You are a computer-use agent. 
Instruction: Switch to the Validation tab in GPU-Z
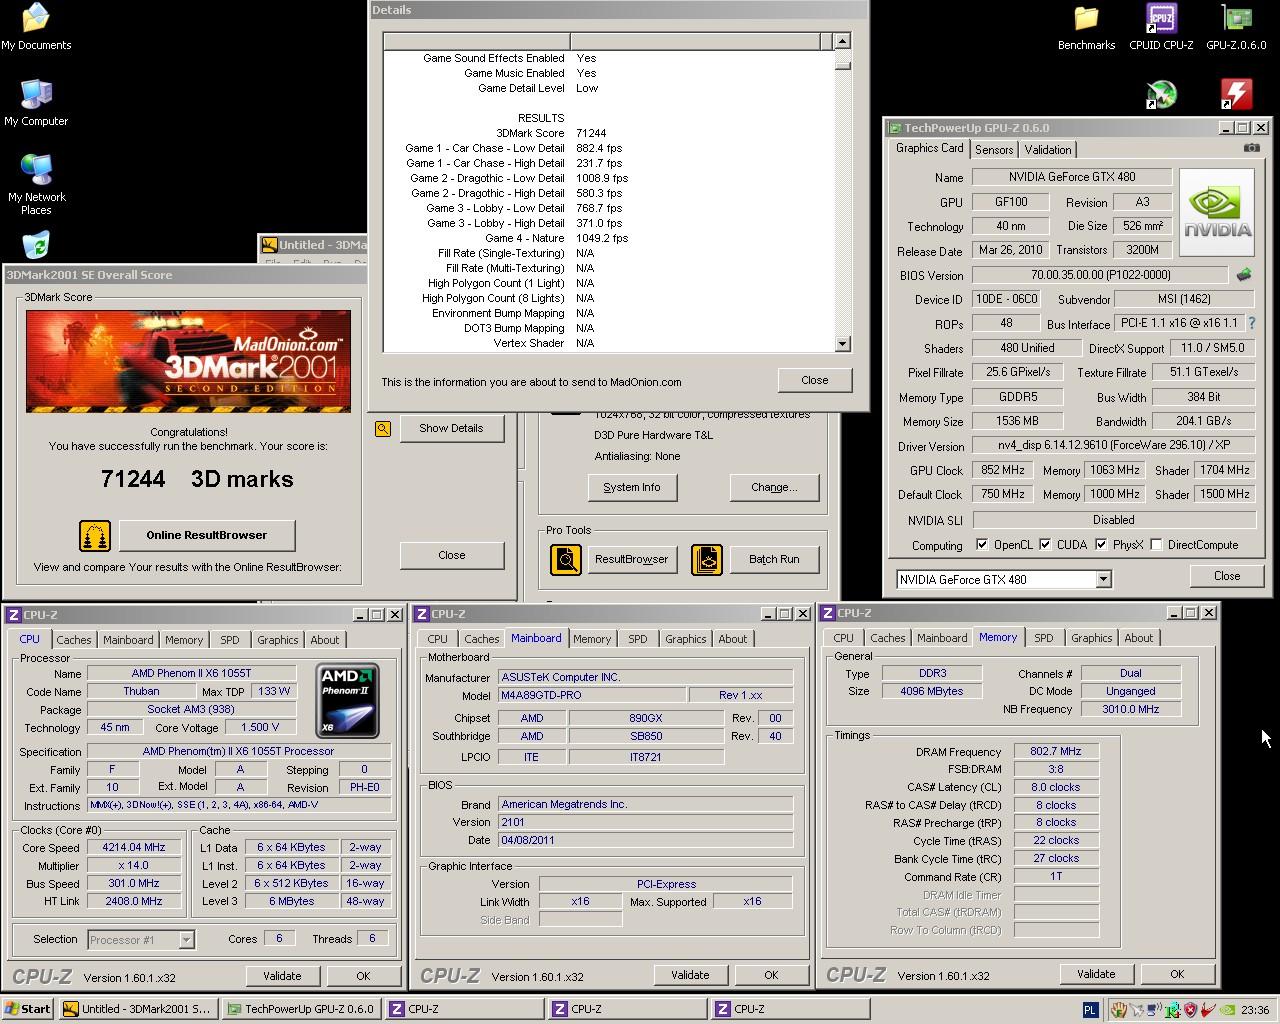[1048, 150]
